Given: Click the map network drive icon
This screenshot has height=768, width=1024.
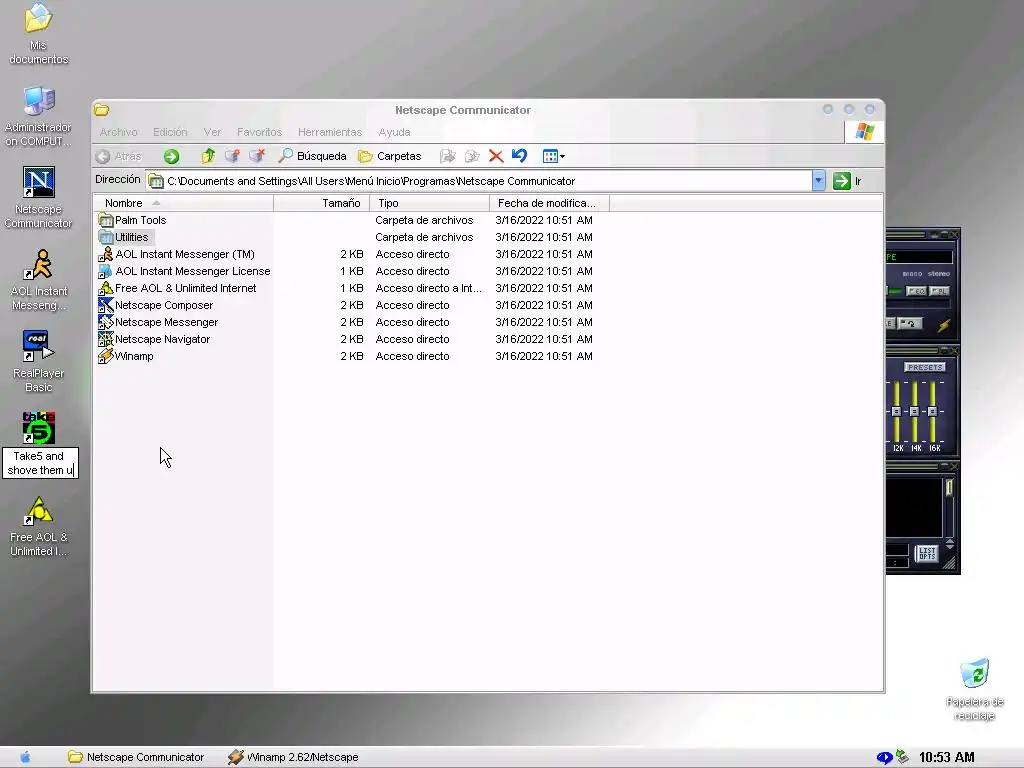Looking at the screenshot, I should click(x=232, y=156).
